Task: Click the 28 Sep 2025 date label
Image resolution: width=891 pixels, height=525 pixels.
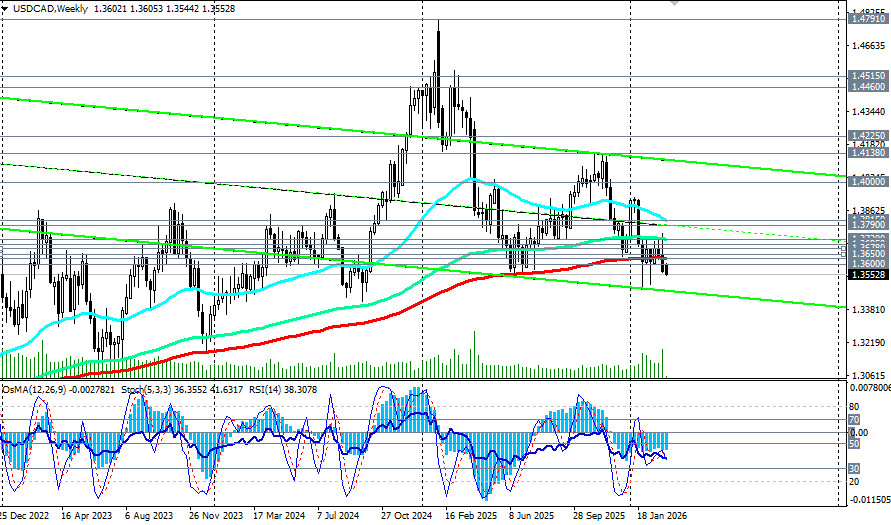Action: coord(599,516)
